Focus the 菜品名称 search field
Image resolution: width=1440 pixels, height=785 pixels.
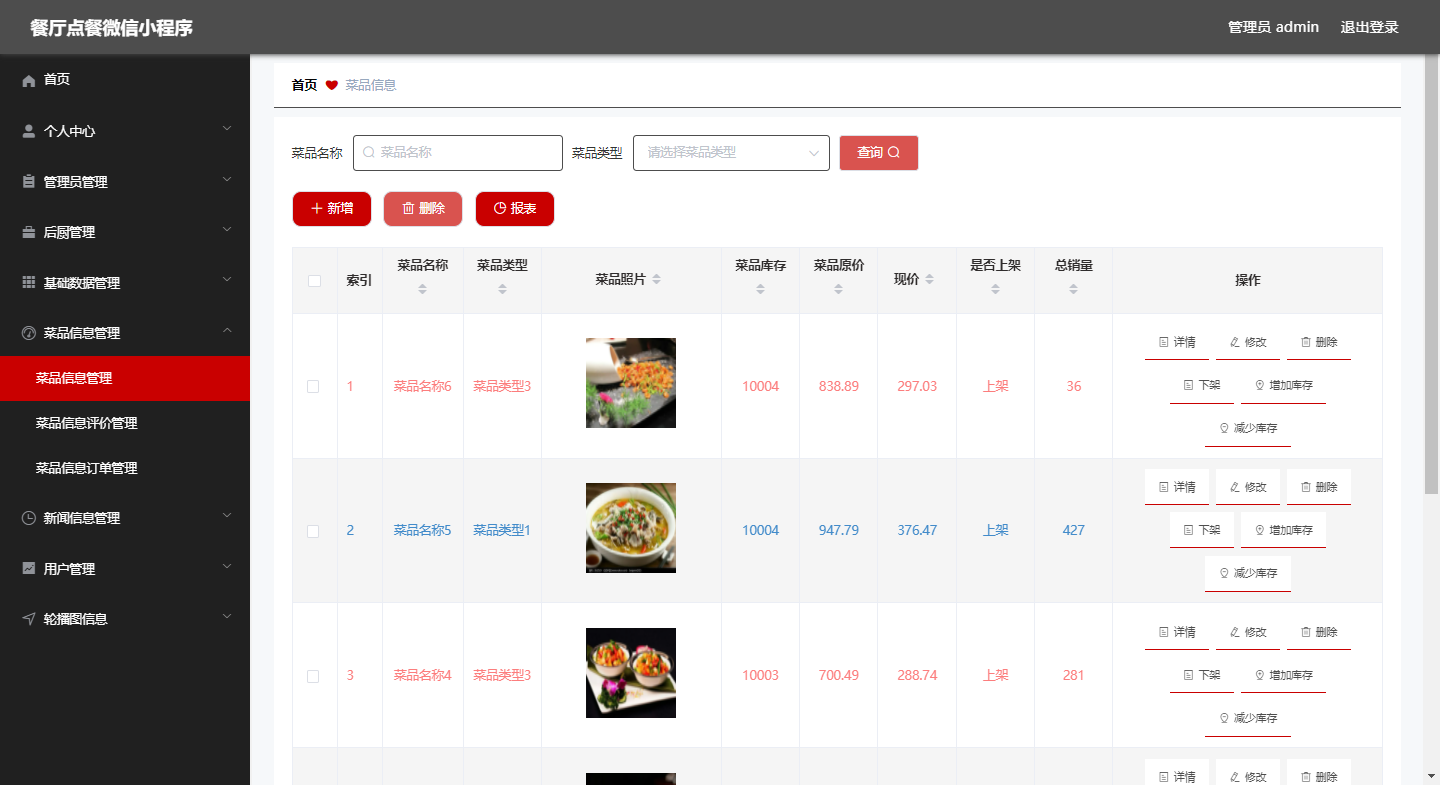458,153
